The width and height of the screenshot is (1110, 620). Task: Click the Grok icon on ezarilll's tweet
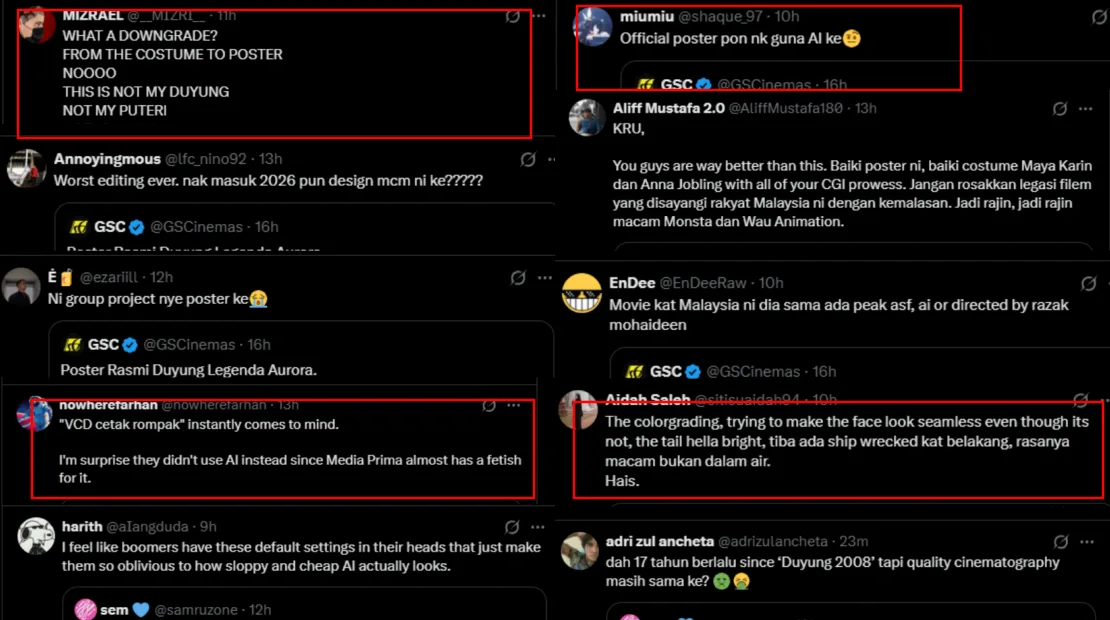(x=518, y=277)
